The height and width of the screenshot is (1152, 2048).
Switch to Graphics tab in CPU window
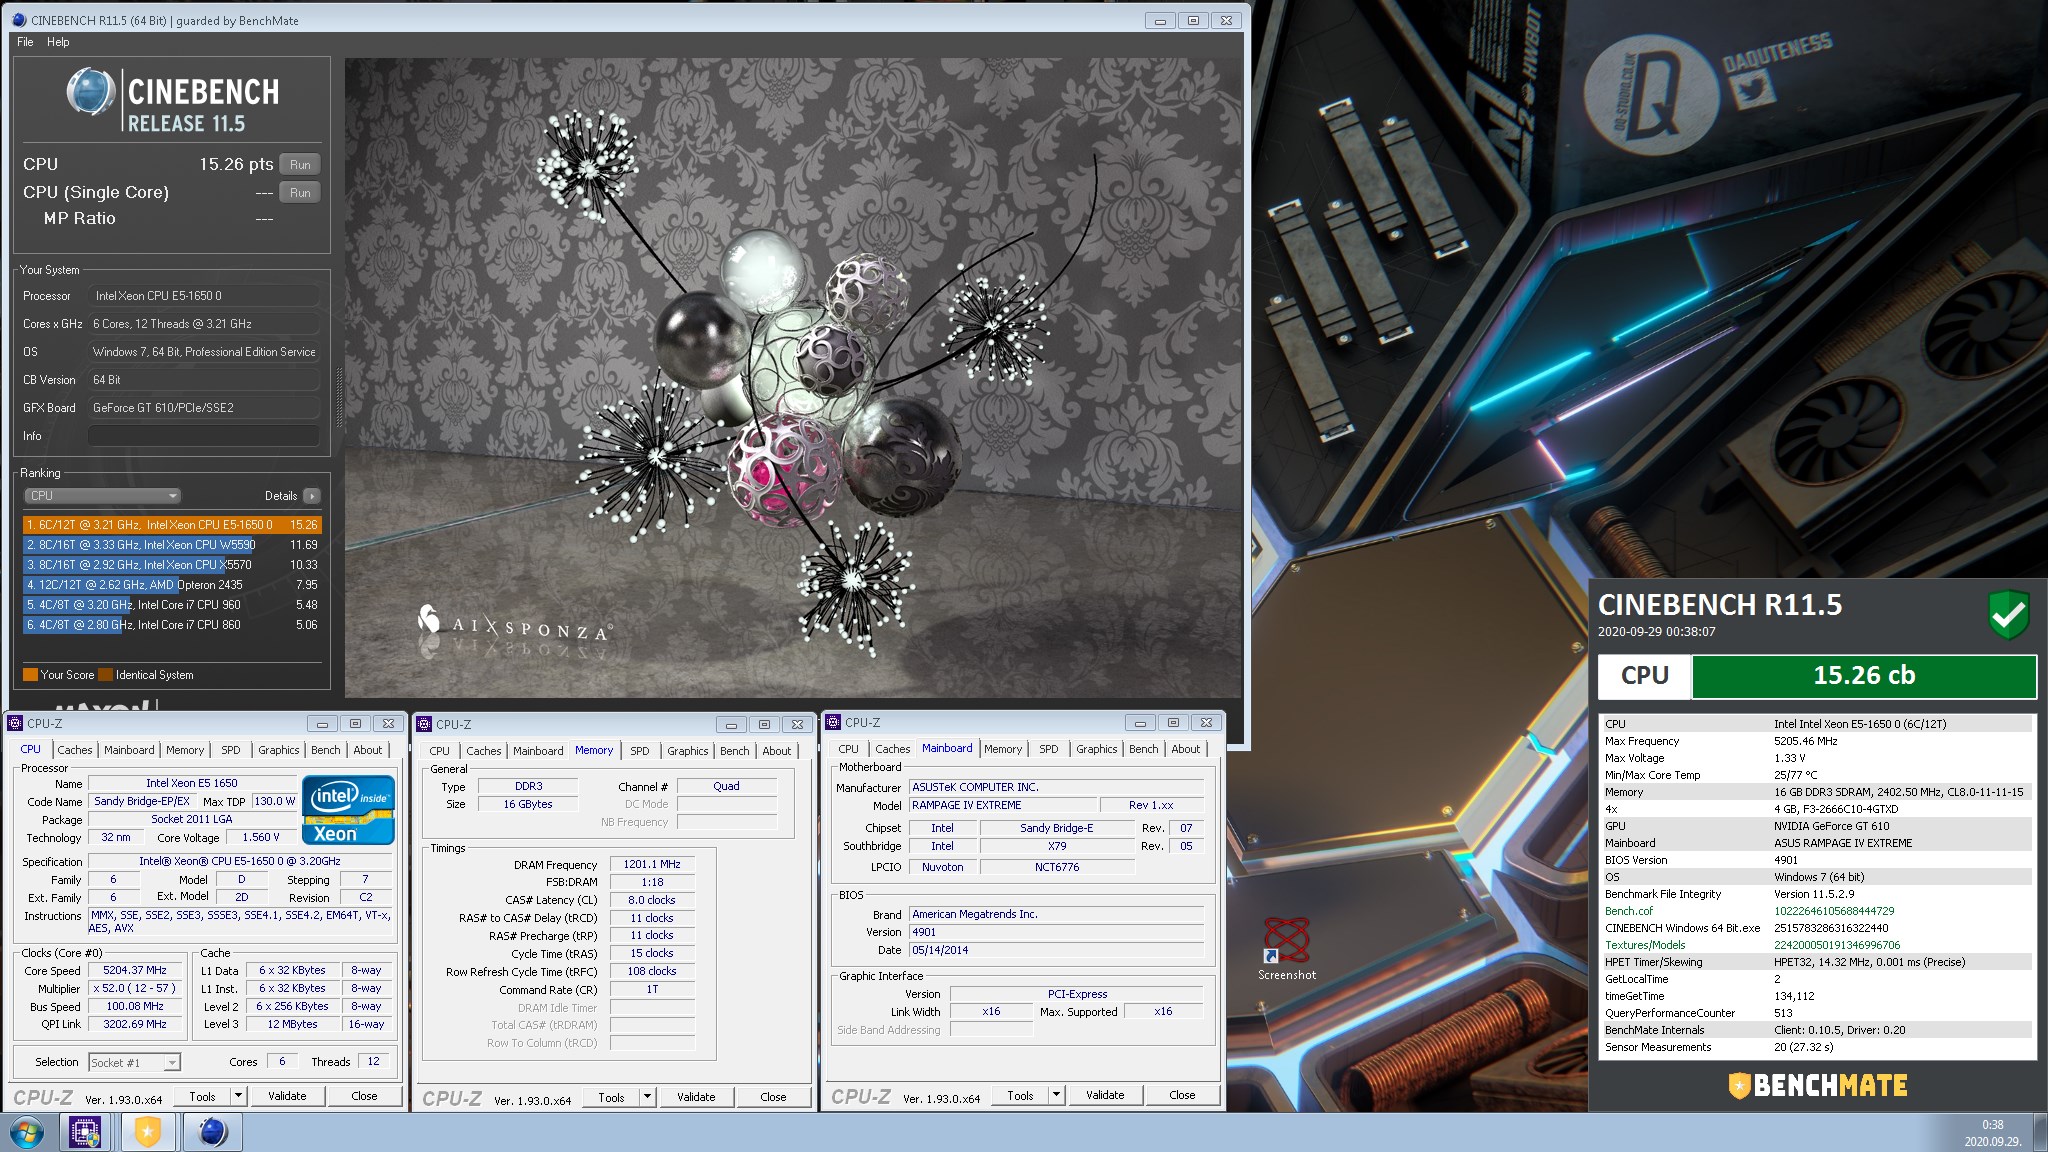[278, 750]
